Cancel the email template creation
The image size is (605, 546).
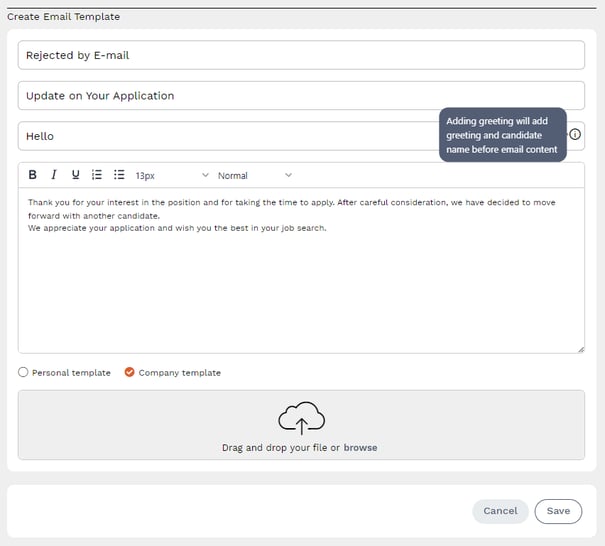pos(500,511)
